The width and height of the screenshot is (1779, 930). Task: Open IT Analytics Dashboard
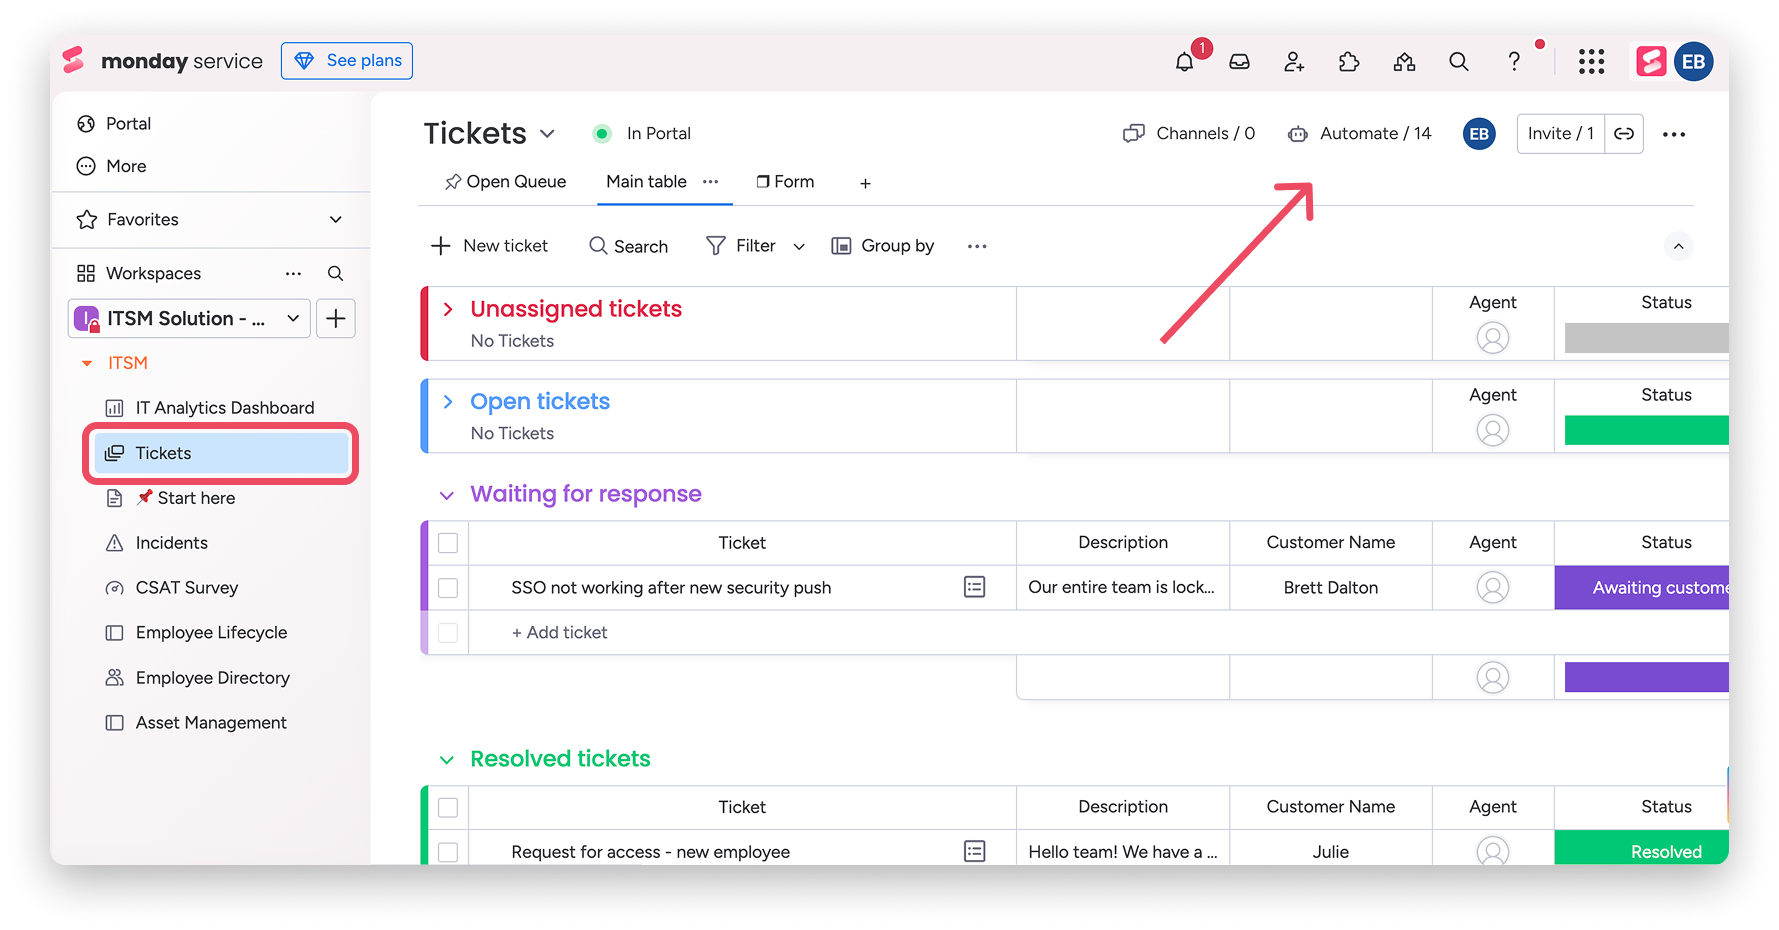(224, 408)
